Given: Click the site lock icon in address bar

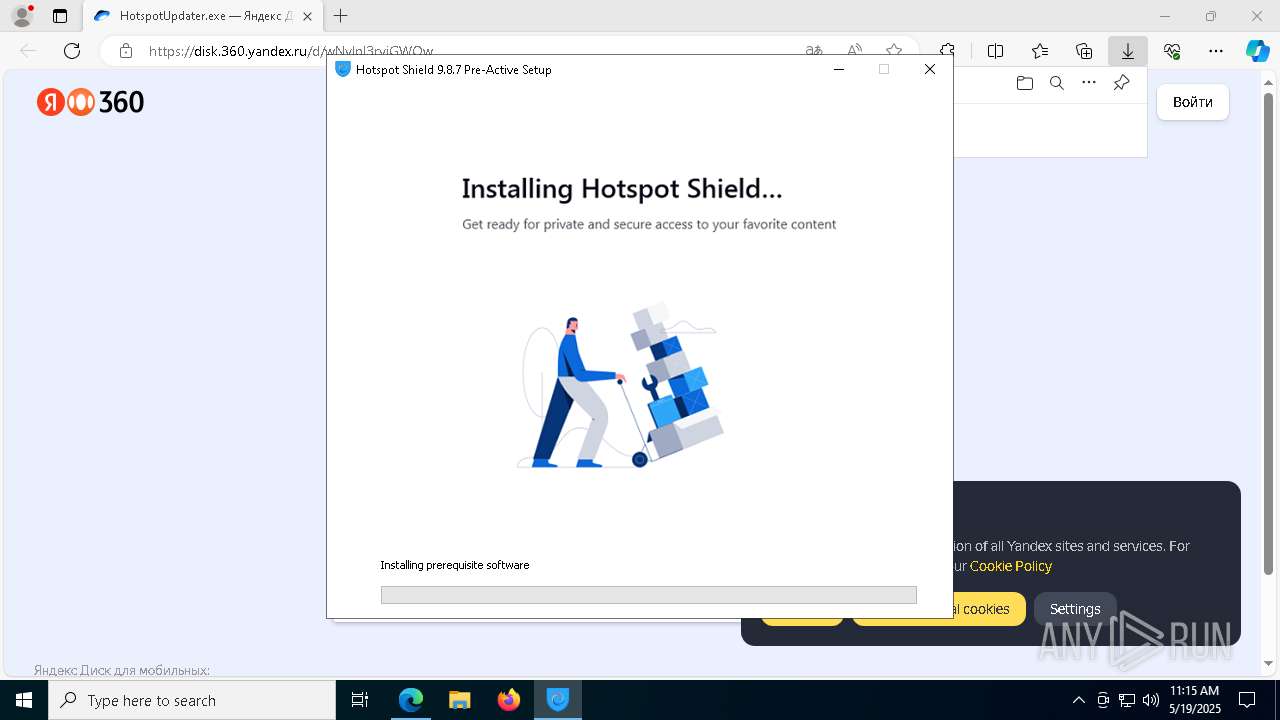Looking at the screenshot, I should (126, 51).
